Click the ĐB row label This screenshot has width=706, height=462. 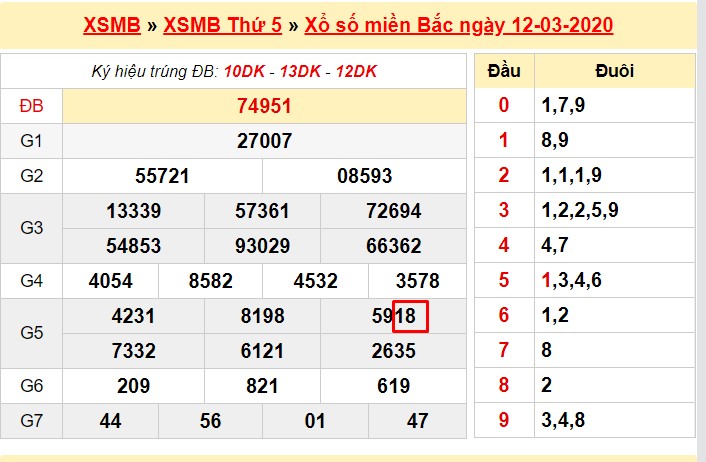31,106
